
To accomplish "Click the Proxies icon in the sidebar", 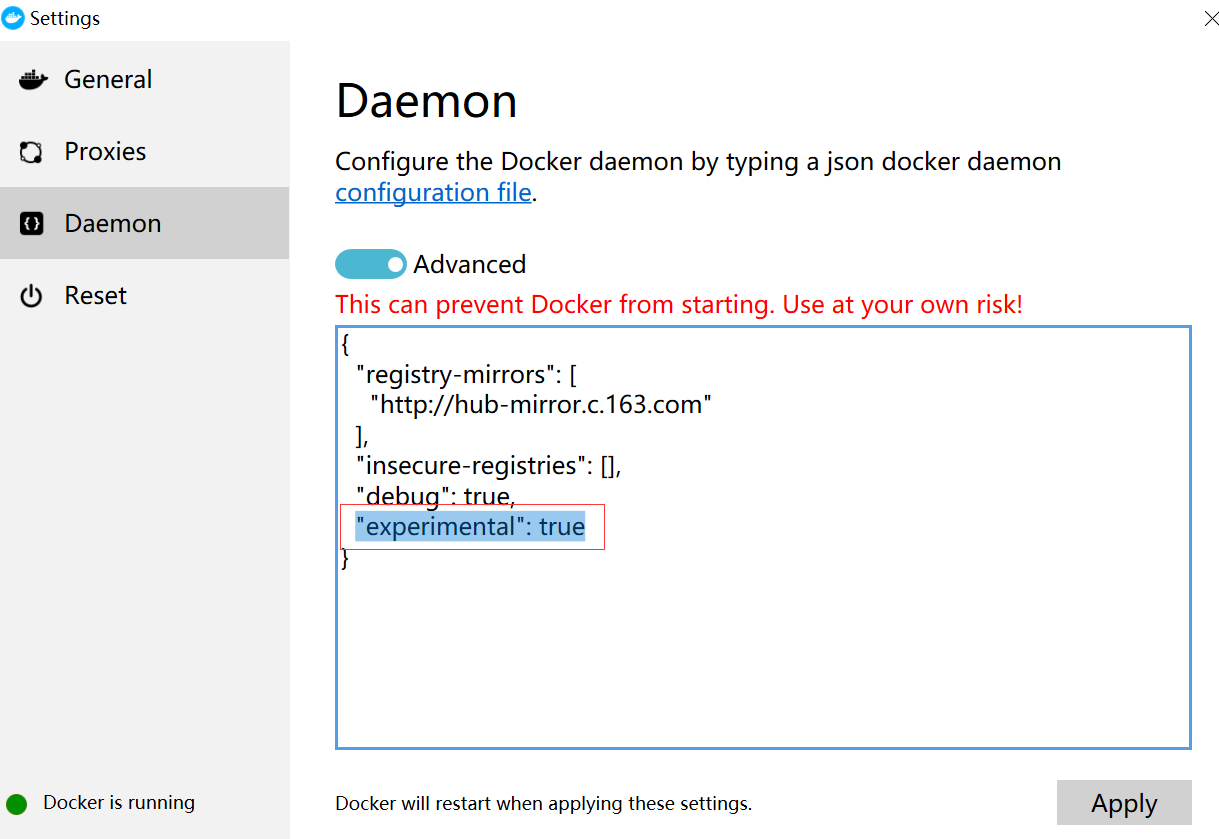I will (x=30, y=151).
